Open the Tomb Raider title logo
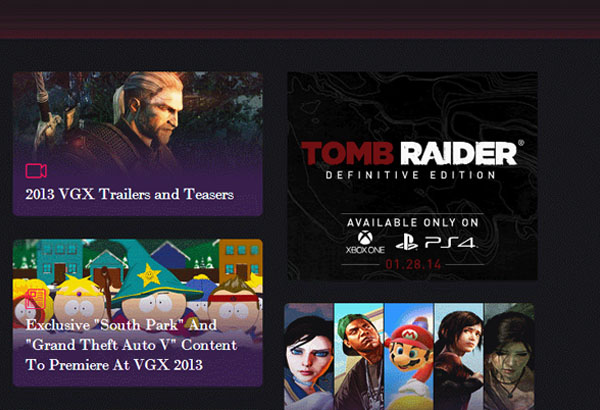Screen dimensions: 600x410 pyautogui.click(x=412, y=153)
